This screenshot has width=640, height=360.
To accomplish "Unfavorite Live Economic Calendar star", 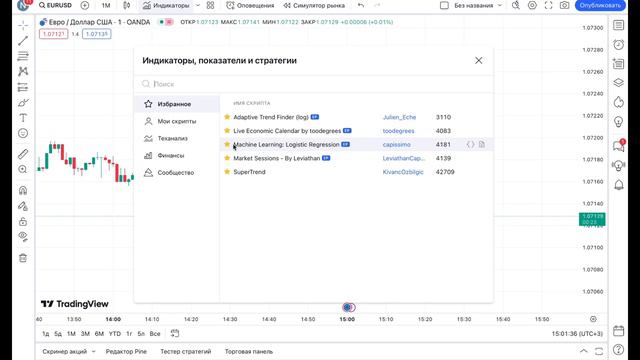I will pyautogui.click(x=227, y=131).
